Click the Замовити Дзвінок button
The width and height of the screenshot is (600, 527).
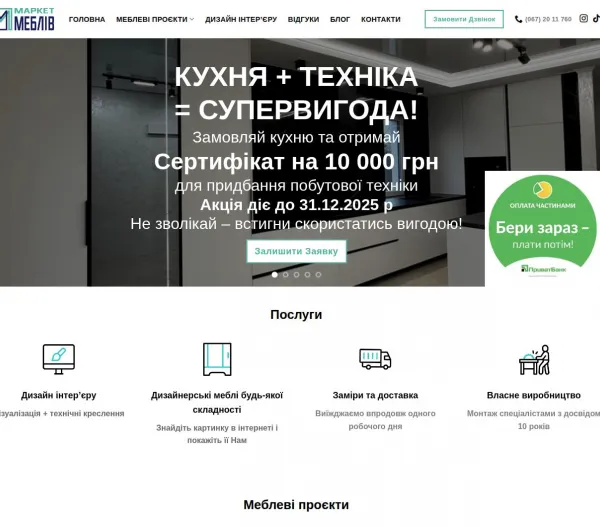coord(464,19)
